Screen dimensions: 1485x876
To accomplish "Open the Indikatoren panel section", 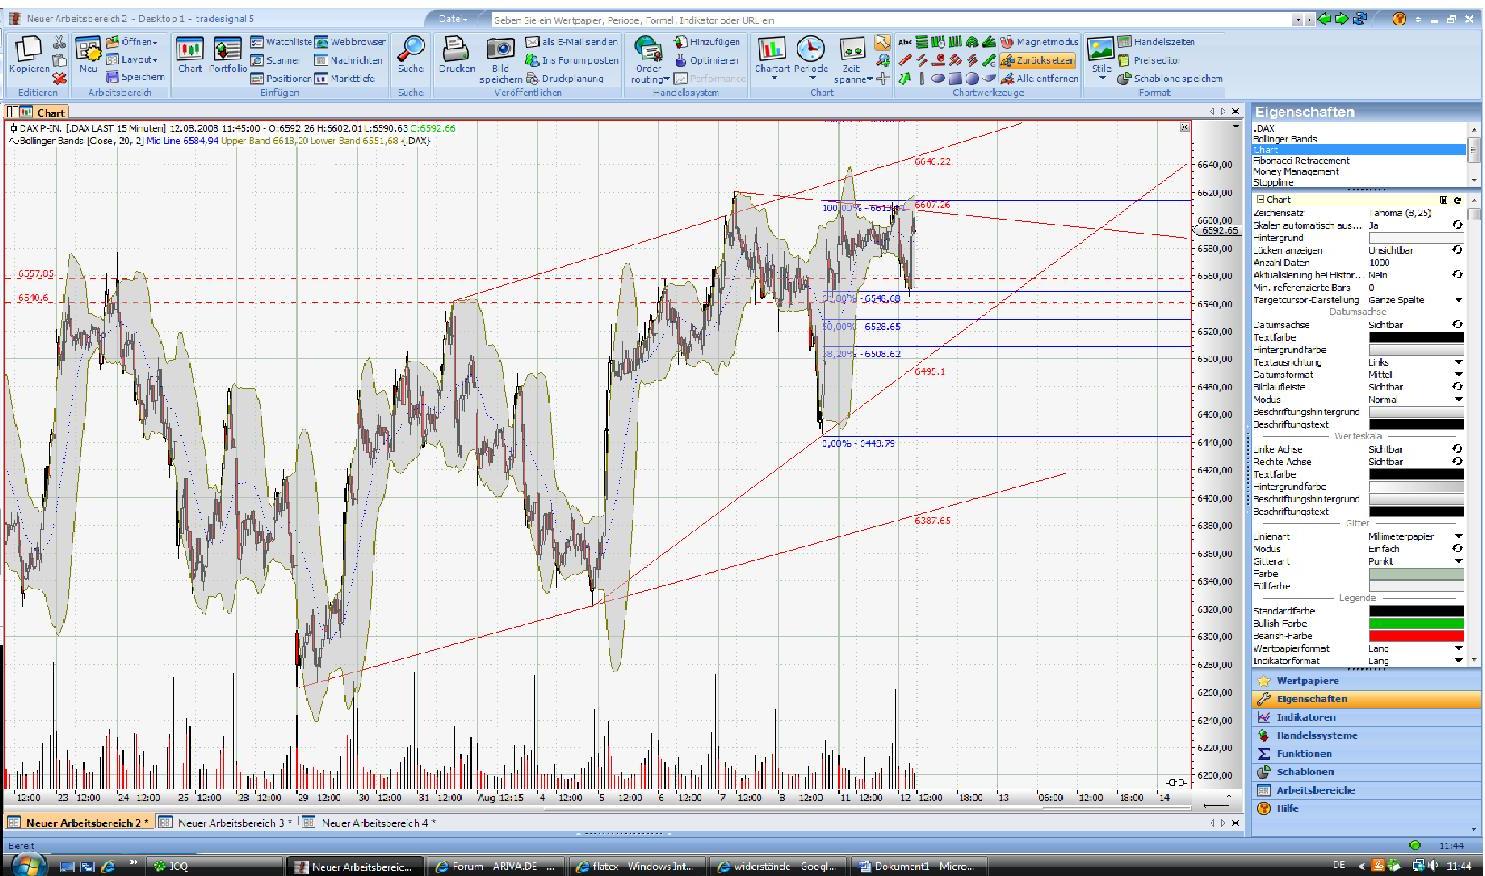I will pos(1305,718).
